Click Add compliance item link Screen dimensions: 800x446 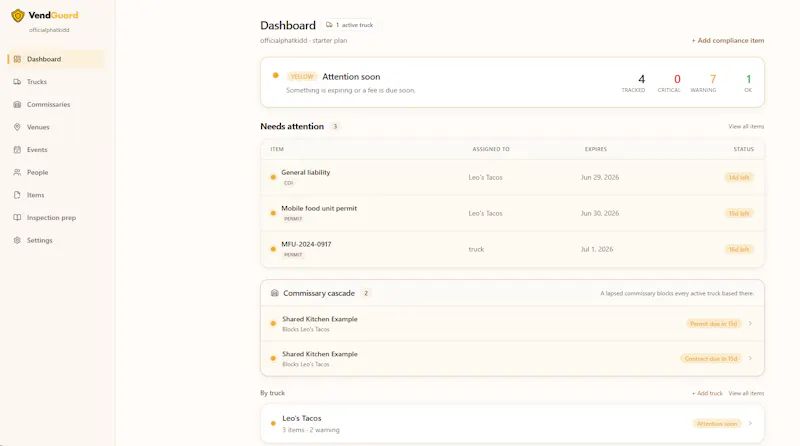(728, 40)
